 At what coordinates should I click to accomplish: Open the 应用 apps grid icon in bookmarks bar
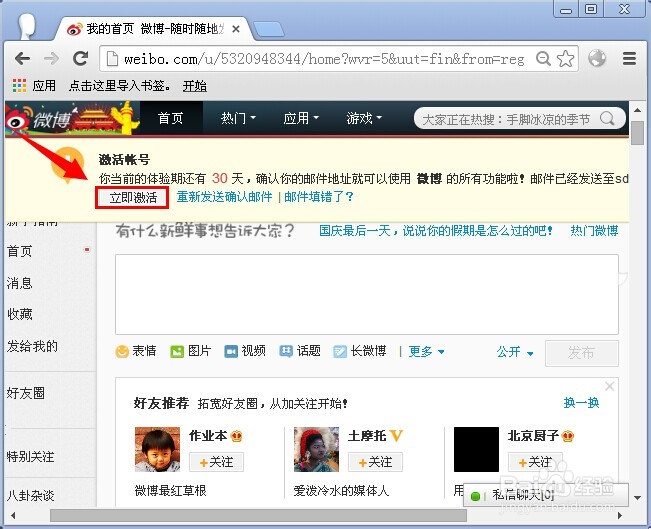click(19, 86)
